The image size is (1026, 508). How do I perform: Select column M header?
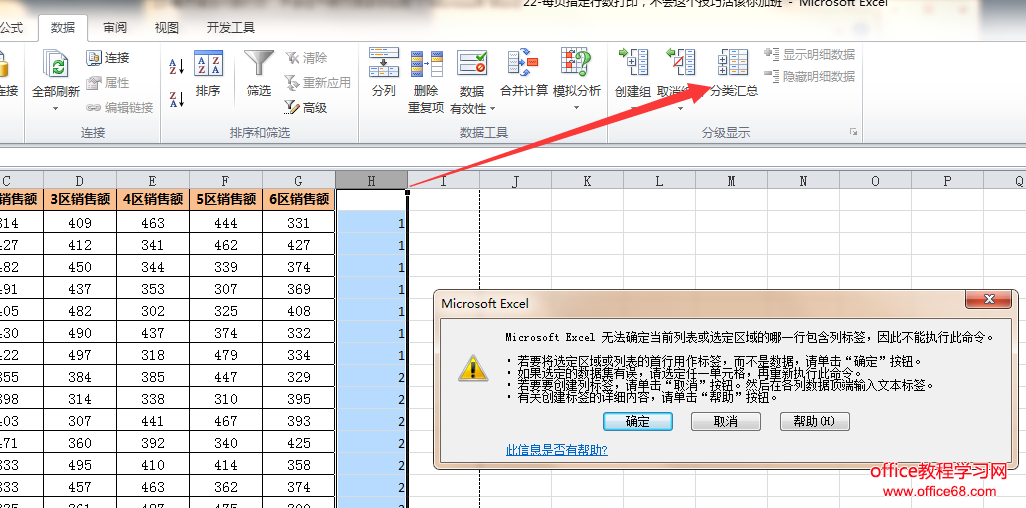coord(731,181)
